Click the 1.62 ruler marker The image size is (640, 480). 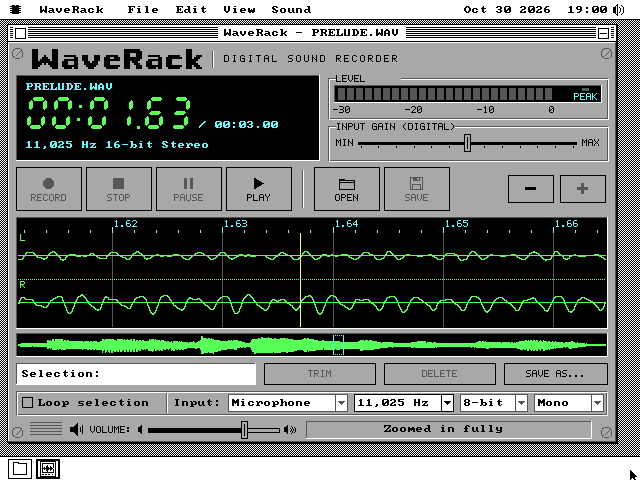pos(126,224)
